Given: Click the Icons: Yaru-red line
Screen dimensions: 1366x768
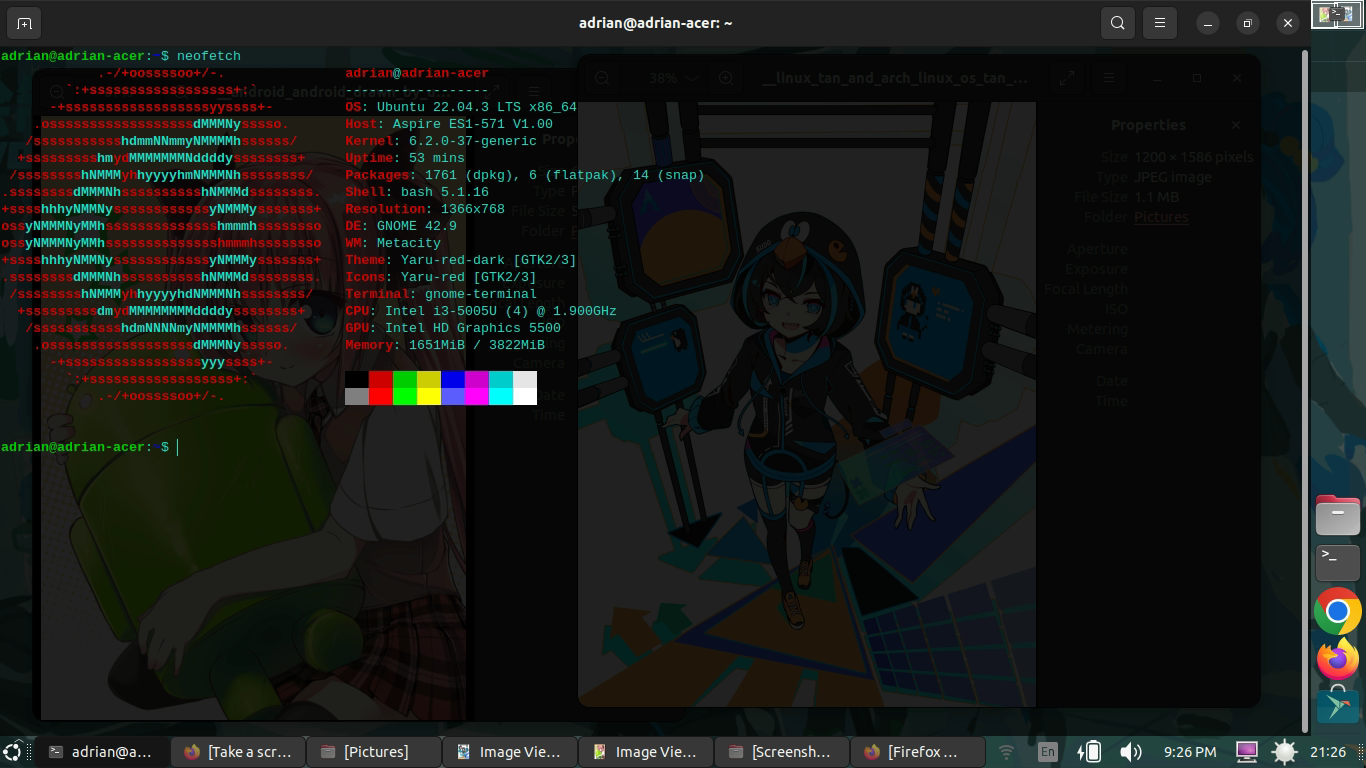Looking at the screenshot, I should (441, 277).
